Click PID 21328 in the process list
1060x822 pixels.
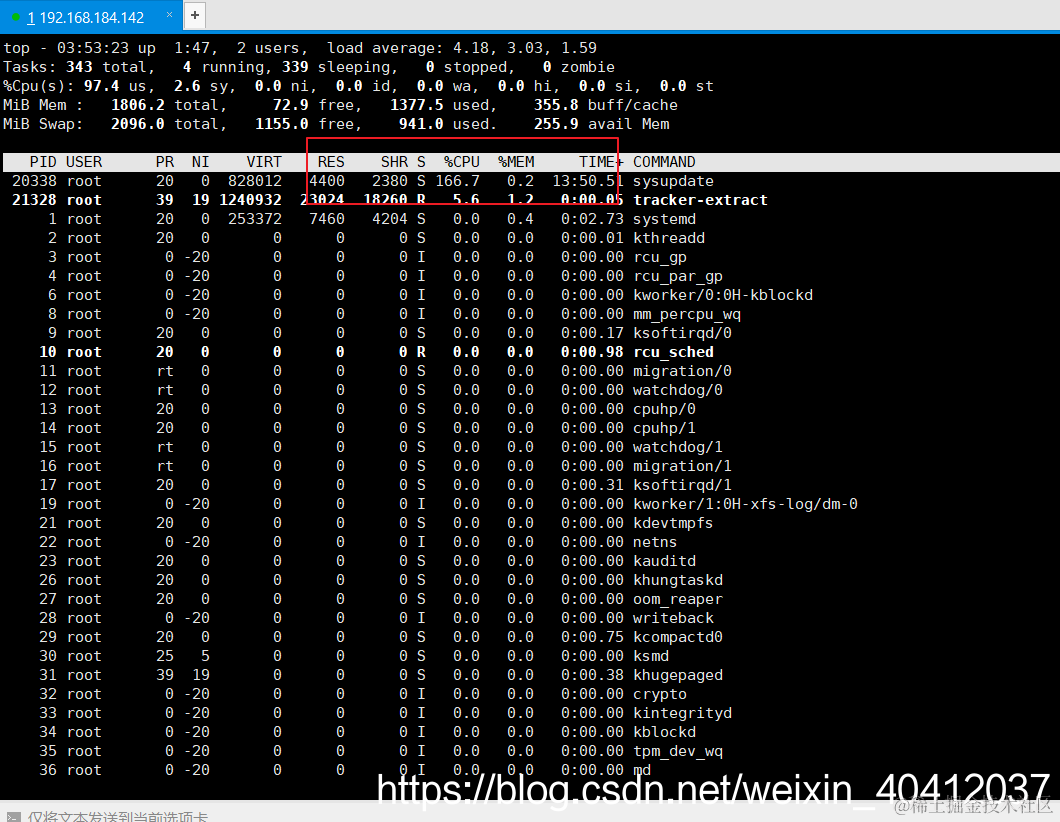pyautogui.click(x=34, y=200)
